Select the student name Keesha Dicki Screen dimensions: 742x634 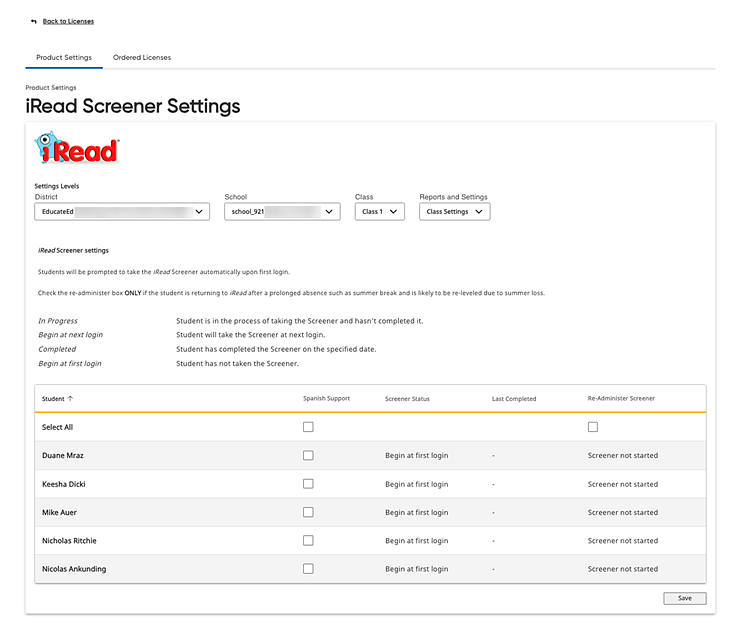(63, 484)
